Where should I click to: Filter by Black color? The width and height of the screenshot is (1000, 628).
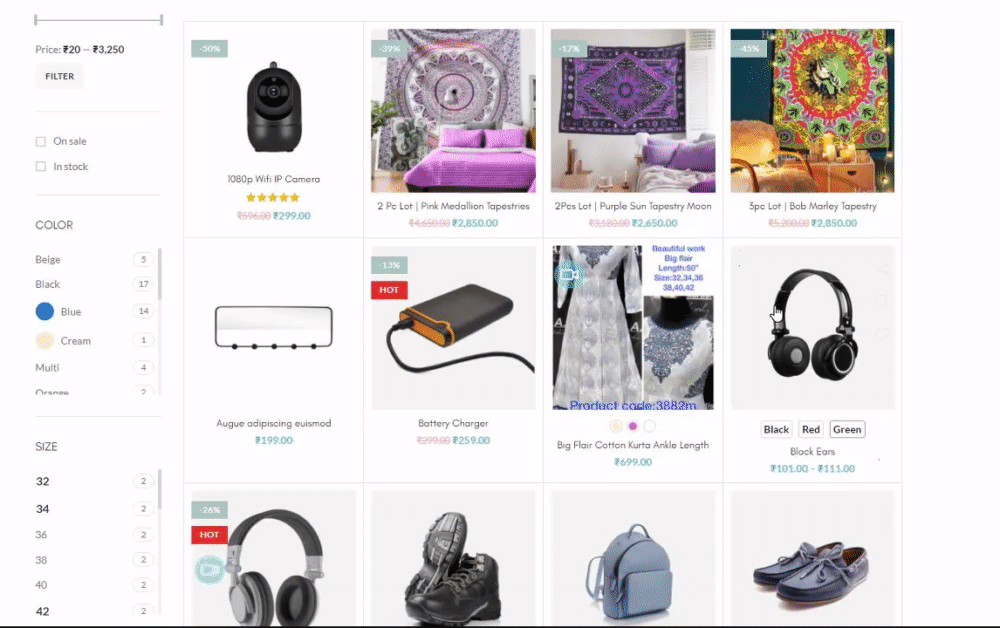(x=47, y=284)
